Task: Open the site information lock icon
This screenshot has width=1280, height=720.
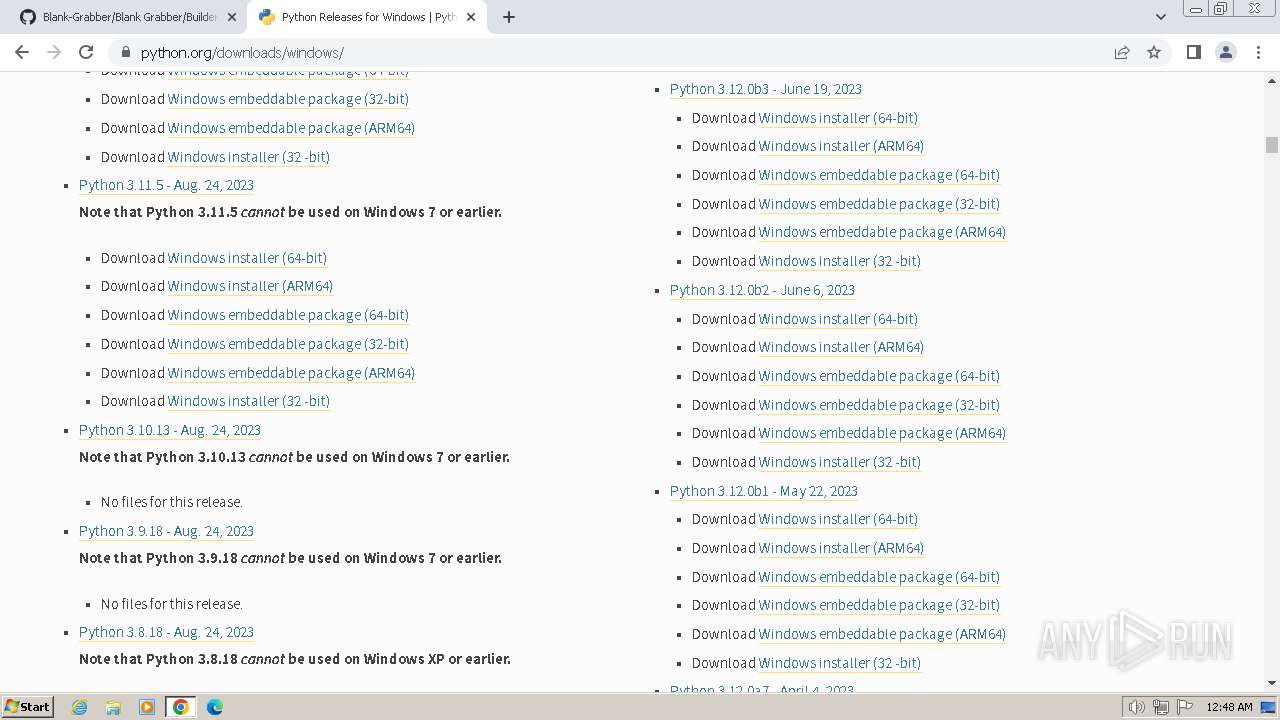Action: tap(126, 53)
